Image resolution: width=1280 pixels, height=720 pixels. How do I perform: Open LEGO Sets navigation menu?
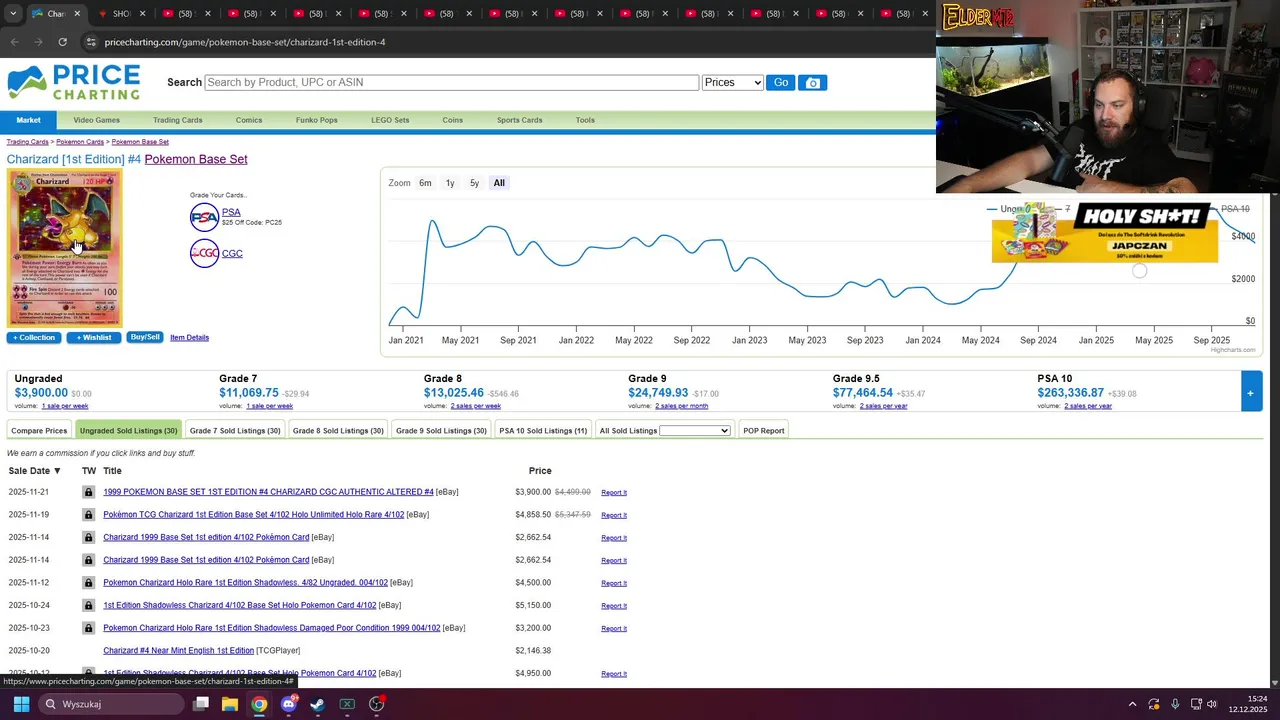coord(390,120)
